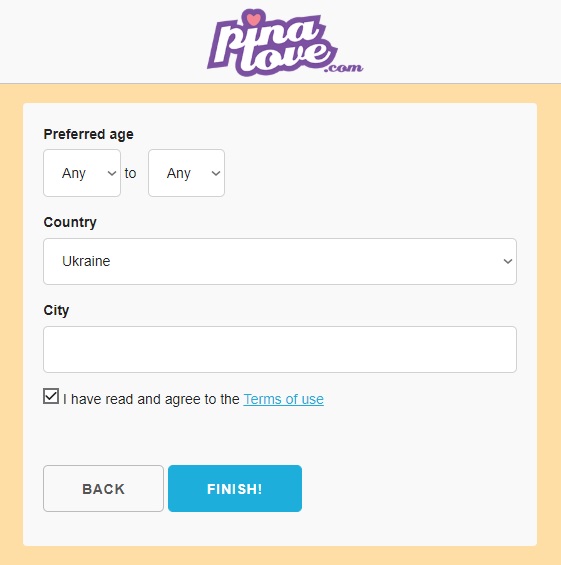This screenshot has height=565, width=561.
Task: Select the word "Ukraine" in the country field
Action: click(86, 261)
